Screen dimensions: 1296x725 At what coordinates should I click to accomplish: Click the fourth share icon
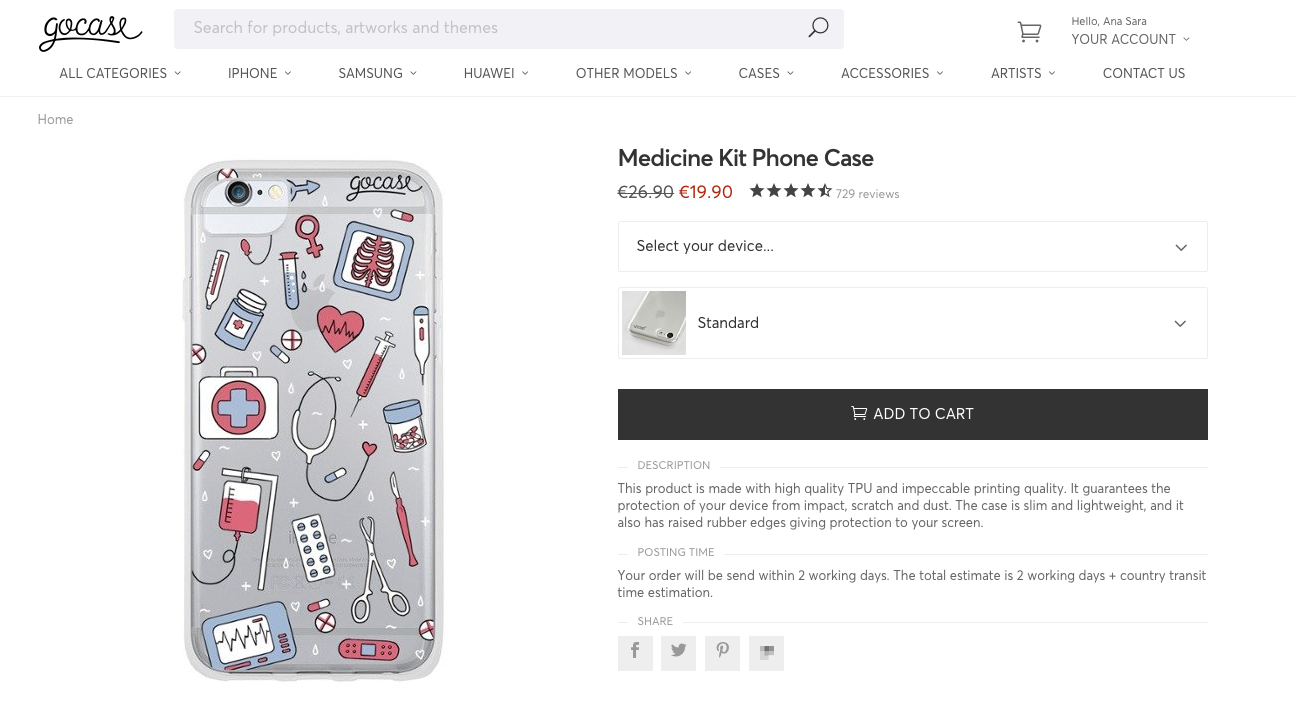pyautogui.click(x=767, y=653)
